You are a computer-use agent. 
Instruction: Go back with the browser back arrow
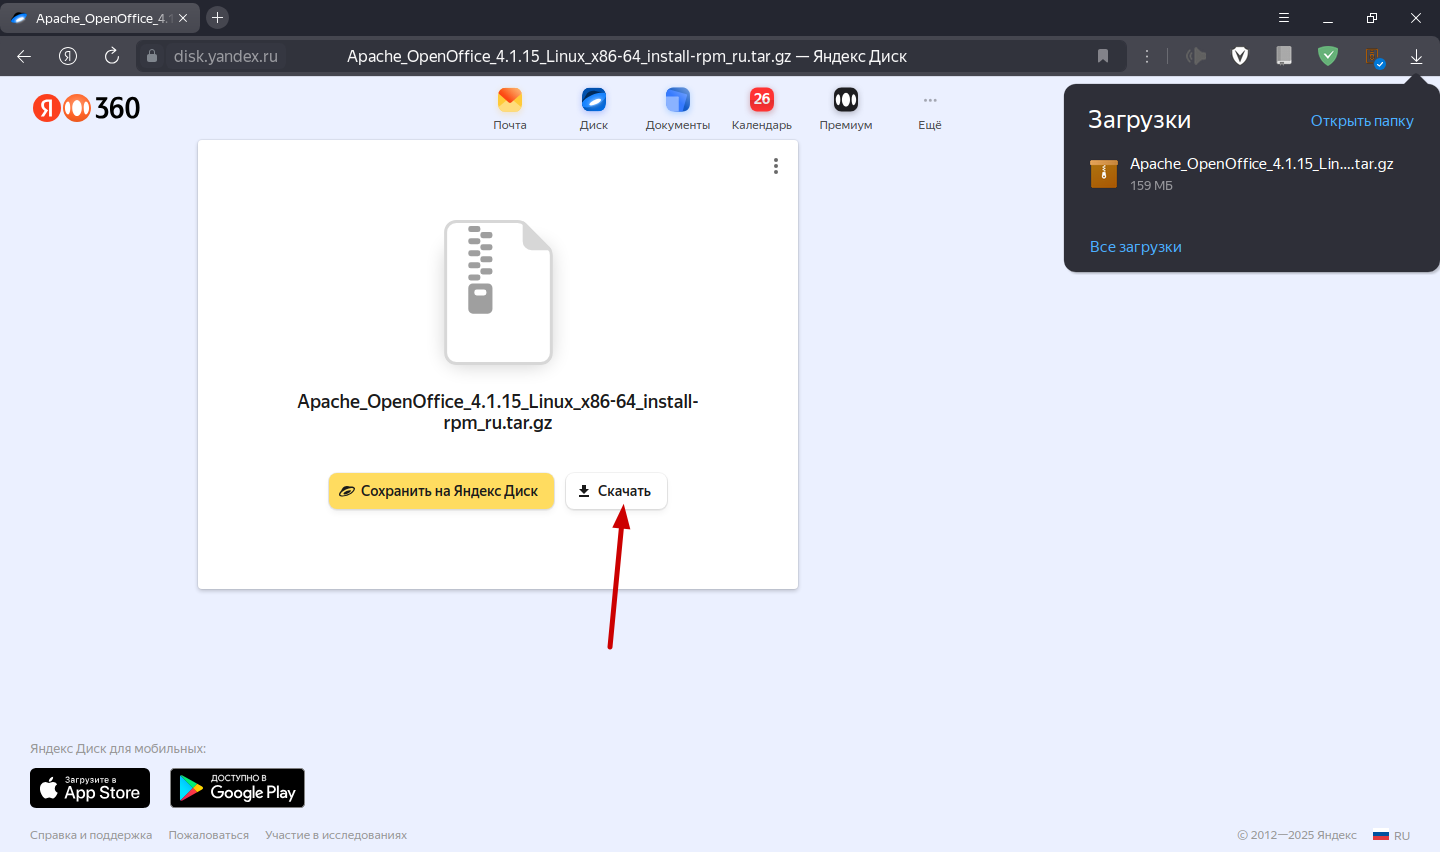[24, 56]
